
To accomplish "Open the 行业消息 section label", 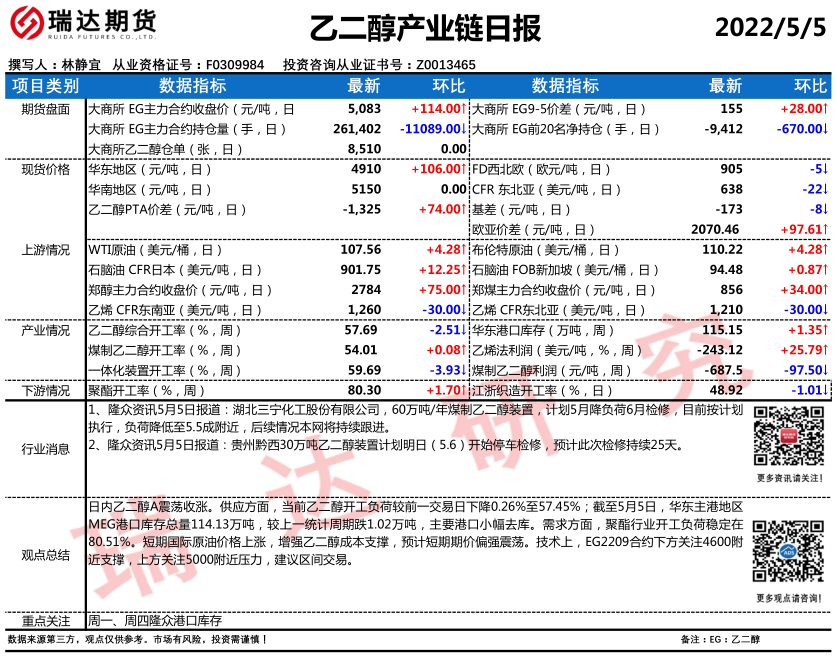I will (x=45, y=449).
